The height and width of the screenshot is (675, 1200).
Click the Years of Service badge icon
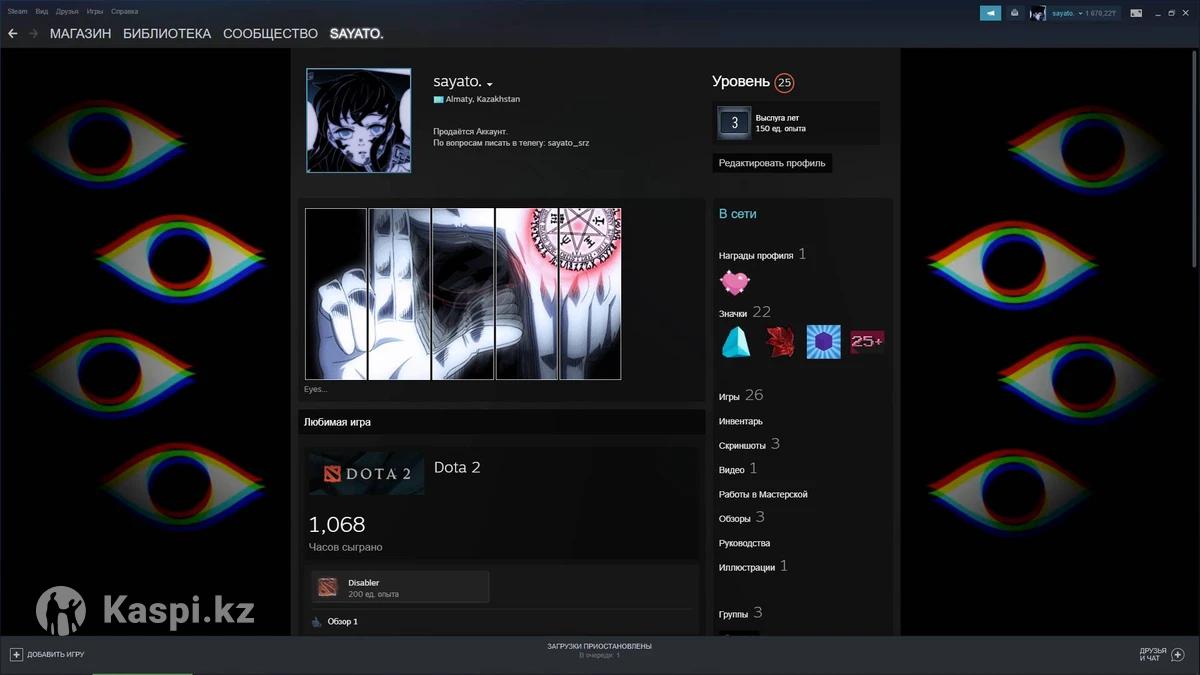click(735, 123)
